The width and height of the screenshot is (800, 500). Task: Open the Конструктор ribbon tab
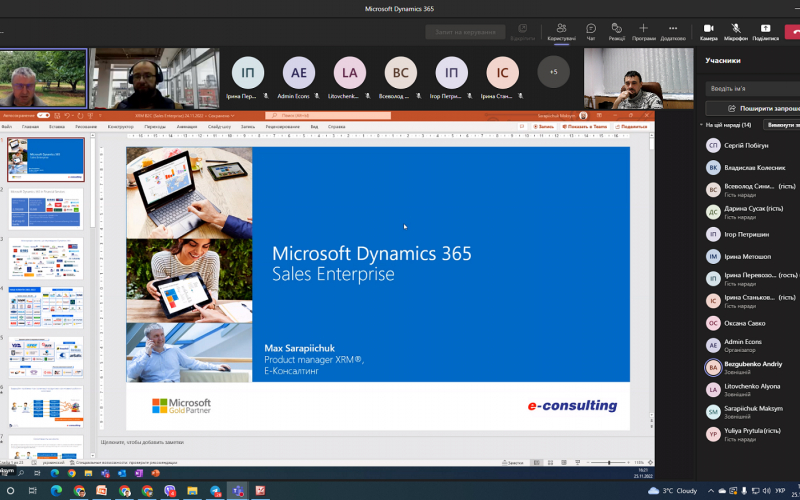click(121, 127)
